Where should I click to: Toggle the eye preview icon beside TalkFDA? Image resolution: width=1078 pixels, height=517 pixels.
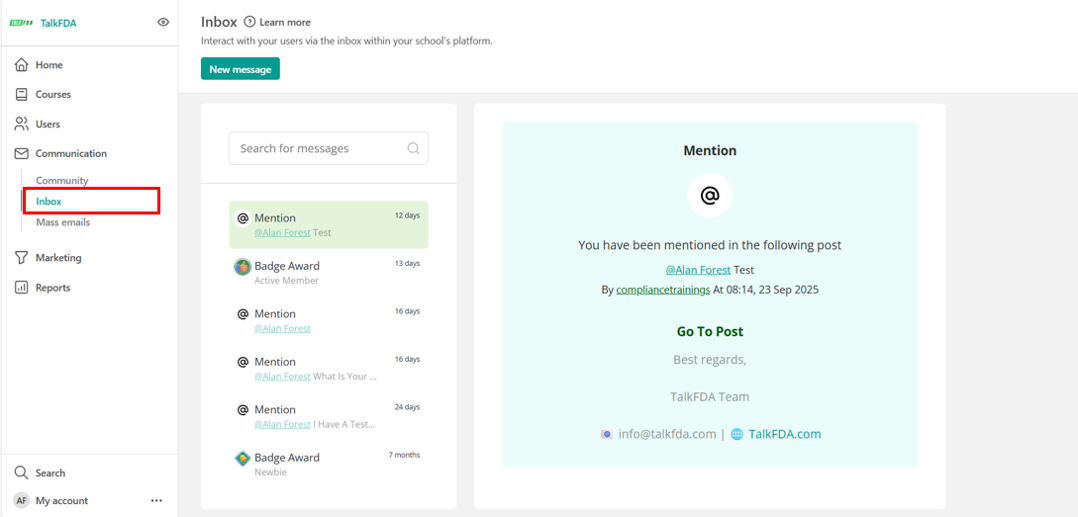tap(163, 22)
